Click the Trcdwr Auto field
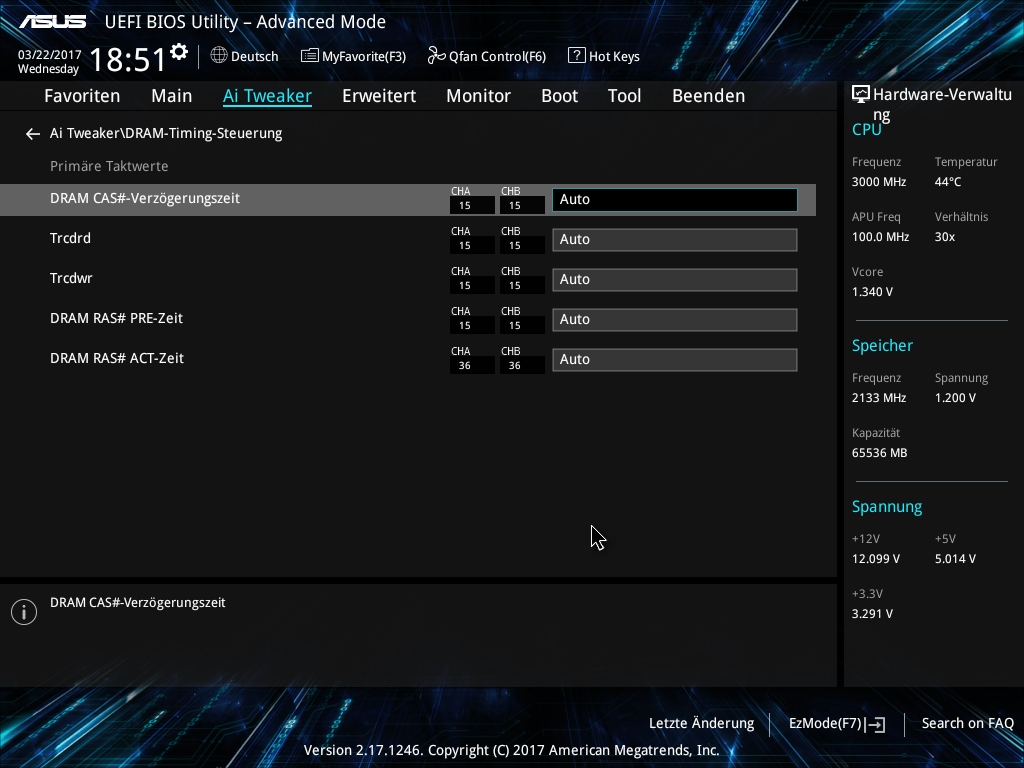This screenshot has width=1024, height=768. pos(675,280)
